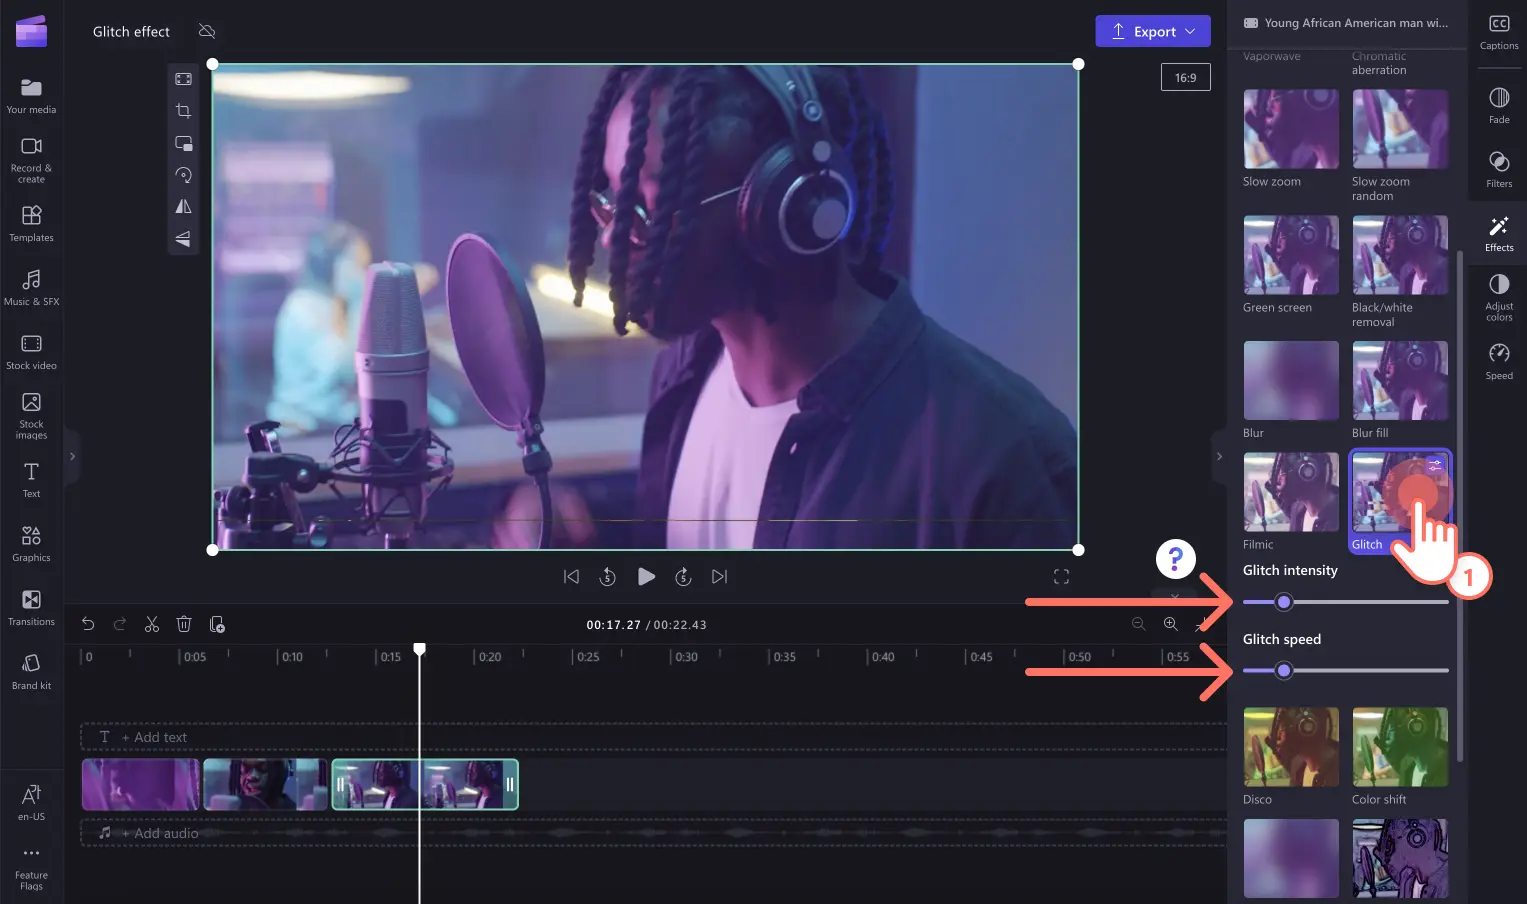Flip the video horizontally icon

click(x=183, y=207)
